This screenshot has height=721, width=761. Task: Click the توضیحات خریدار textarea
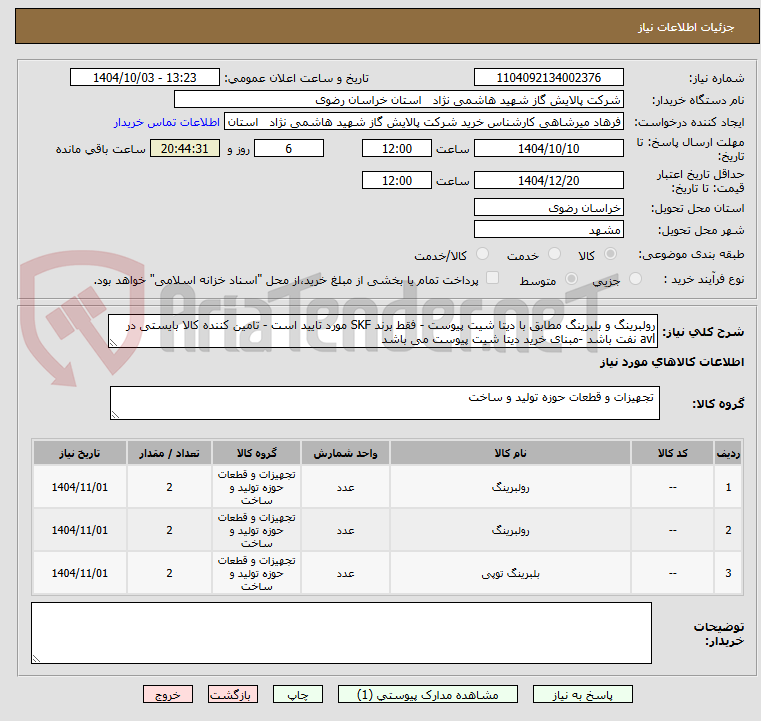pyautogui.click(x=341, y=633)
